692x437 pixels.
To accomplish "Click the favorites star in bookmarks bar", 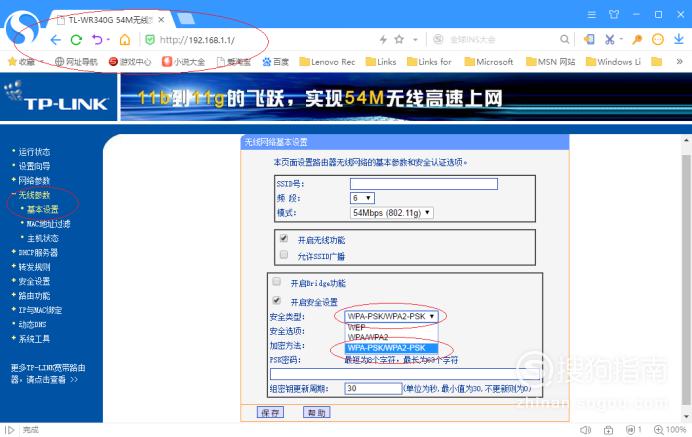I will tap(12, 61).
